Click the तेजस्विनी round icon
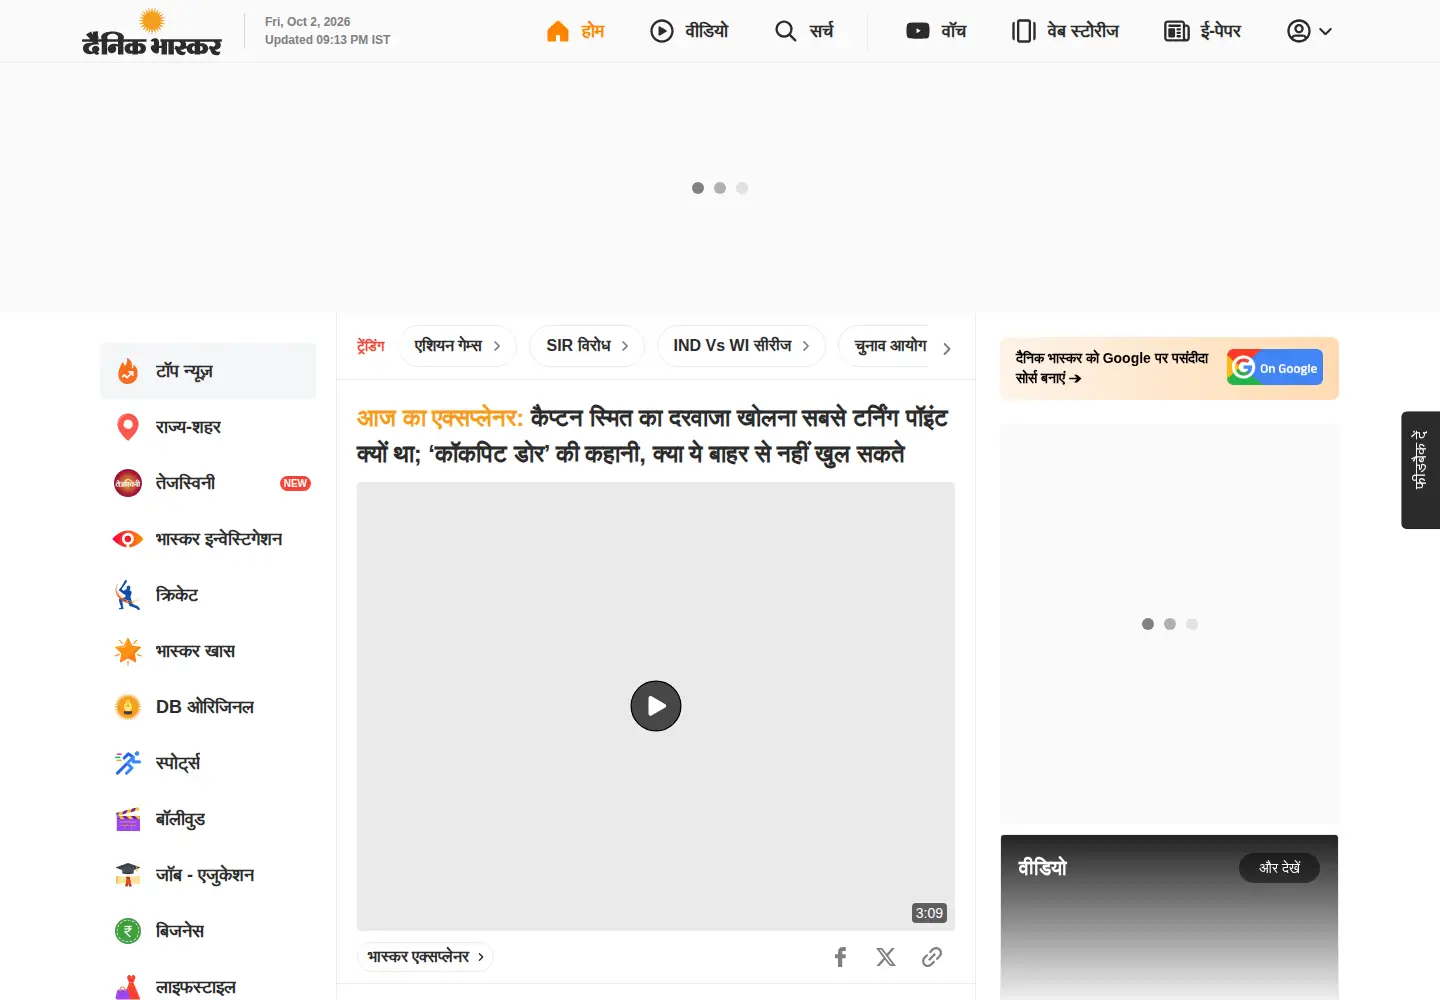 tap(128, 483)
